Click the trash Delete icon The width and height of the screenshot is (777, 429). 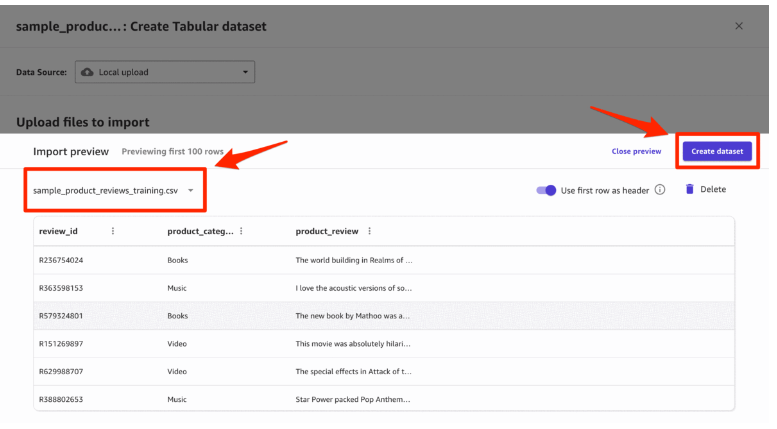click(x=689, y=189)
